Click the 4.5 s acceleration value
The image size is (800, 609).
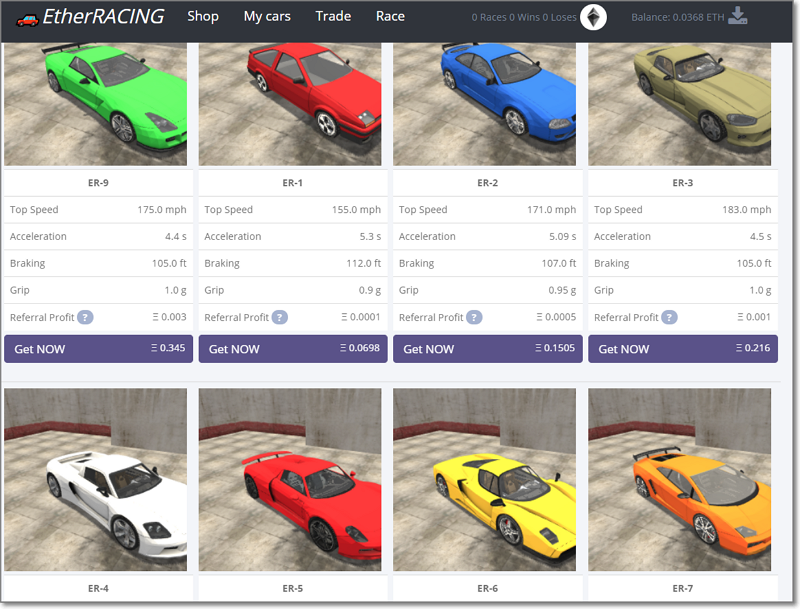pyautogui.click(x=760, y=237)
